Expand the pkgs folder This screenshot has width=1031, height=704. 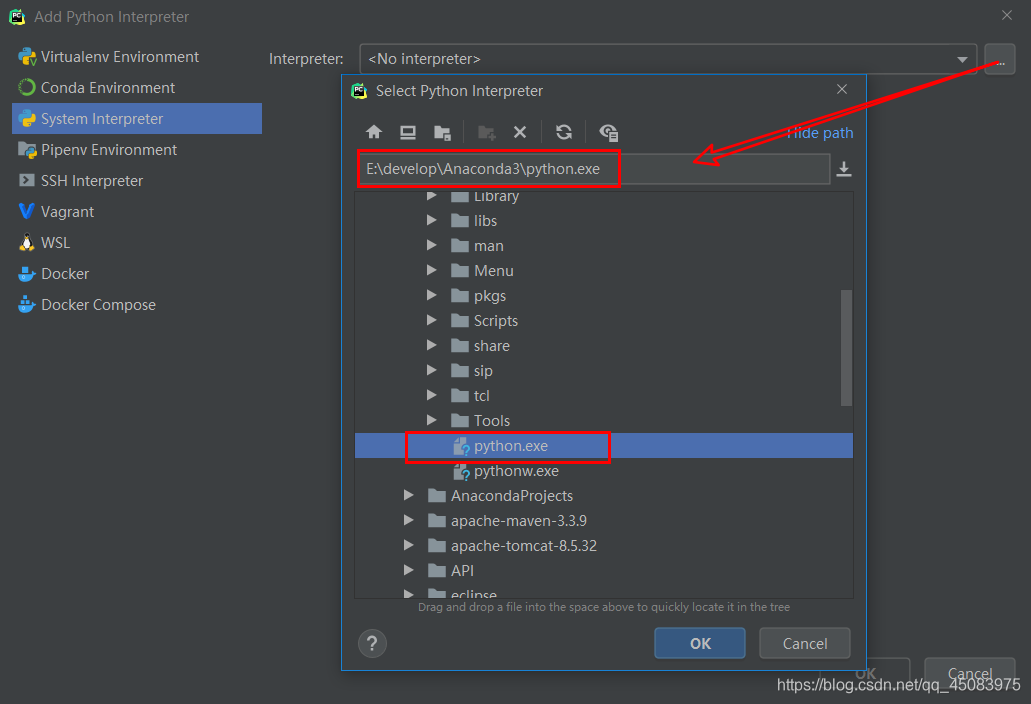click(431, 295)
